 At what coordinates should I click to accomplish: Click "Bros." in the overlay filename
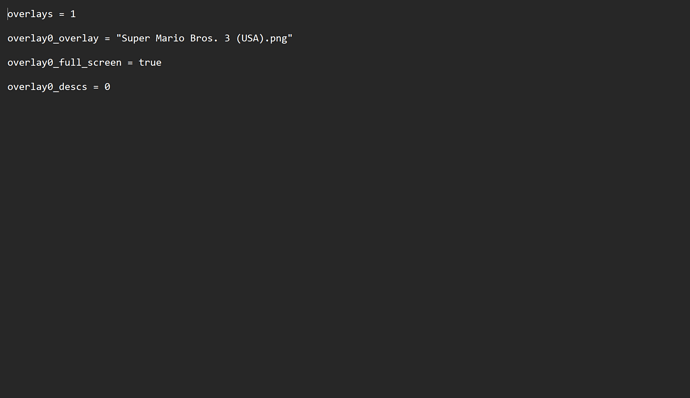click(204, 38)
